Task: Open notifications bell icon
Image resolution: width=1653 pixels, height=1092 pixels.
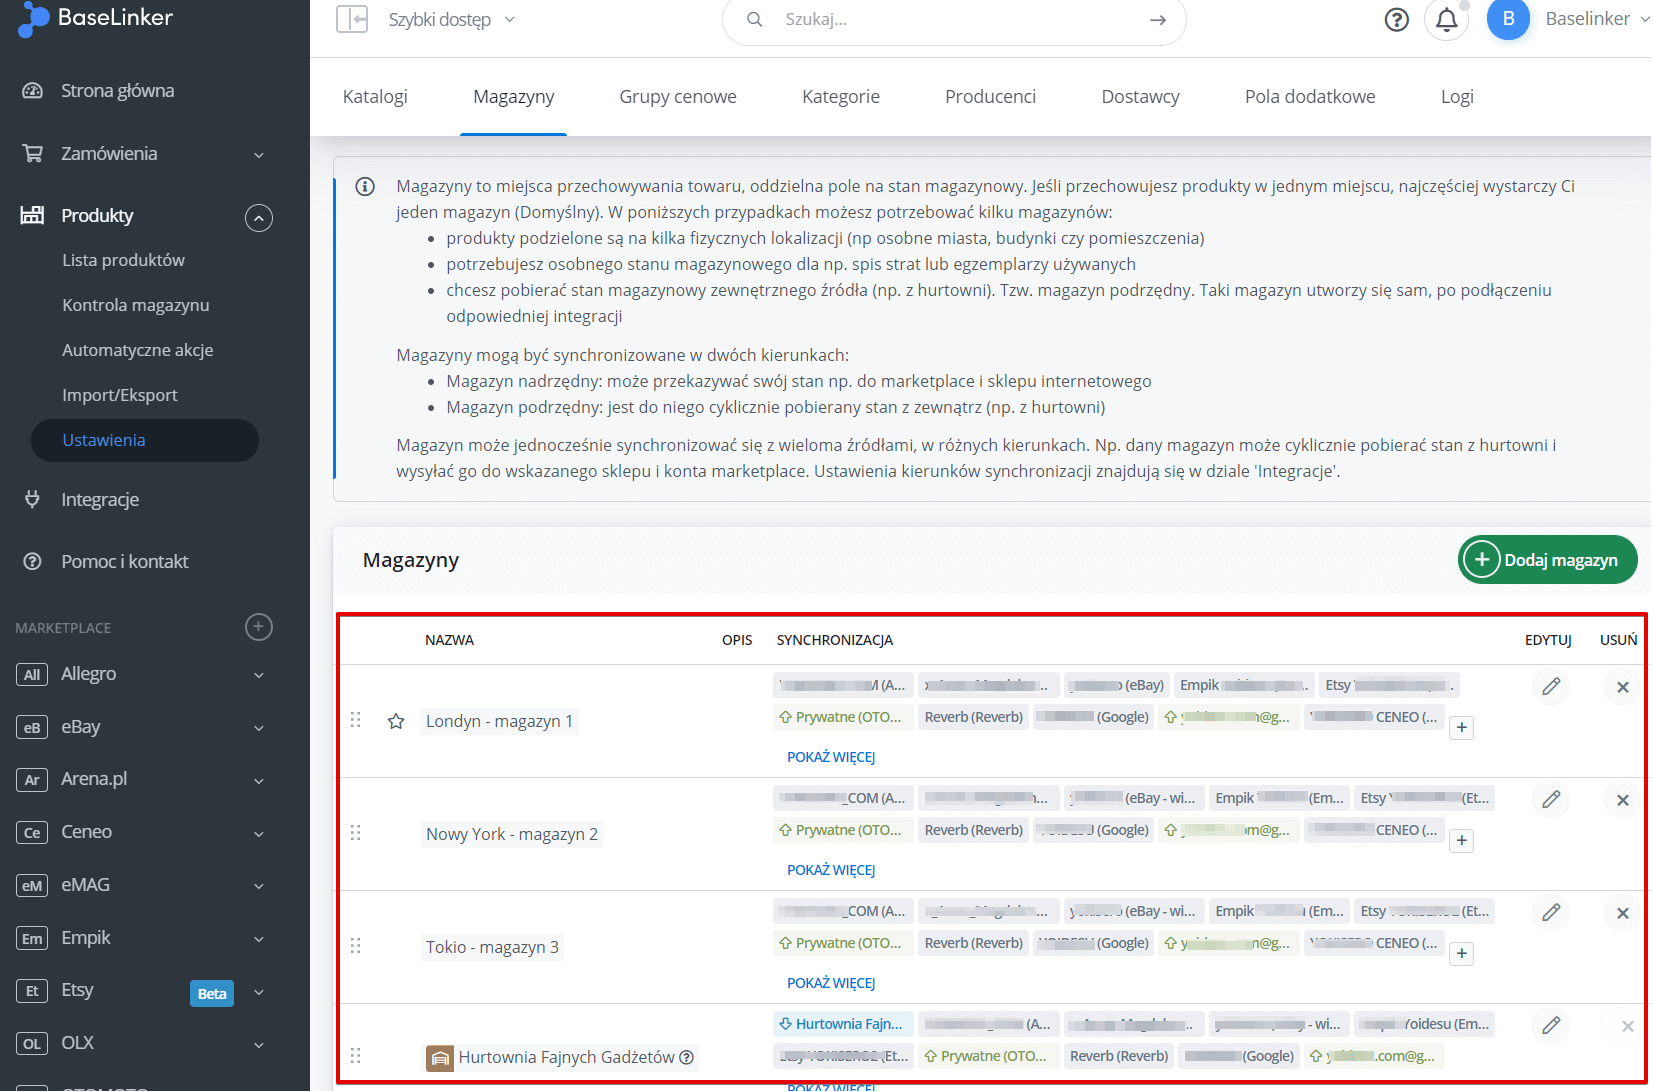Action: click(1446, 19)
